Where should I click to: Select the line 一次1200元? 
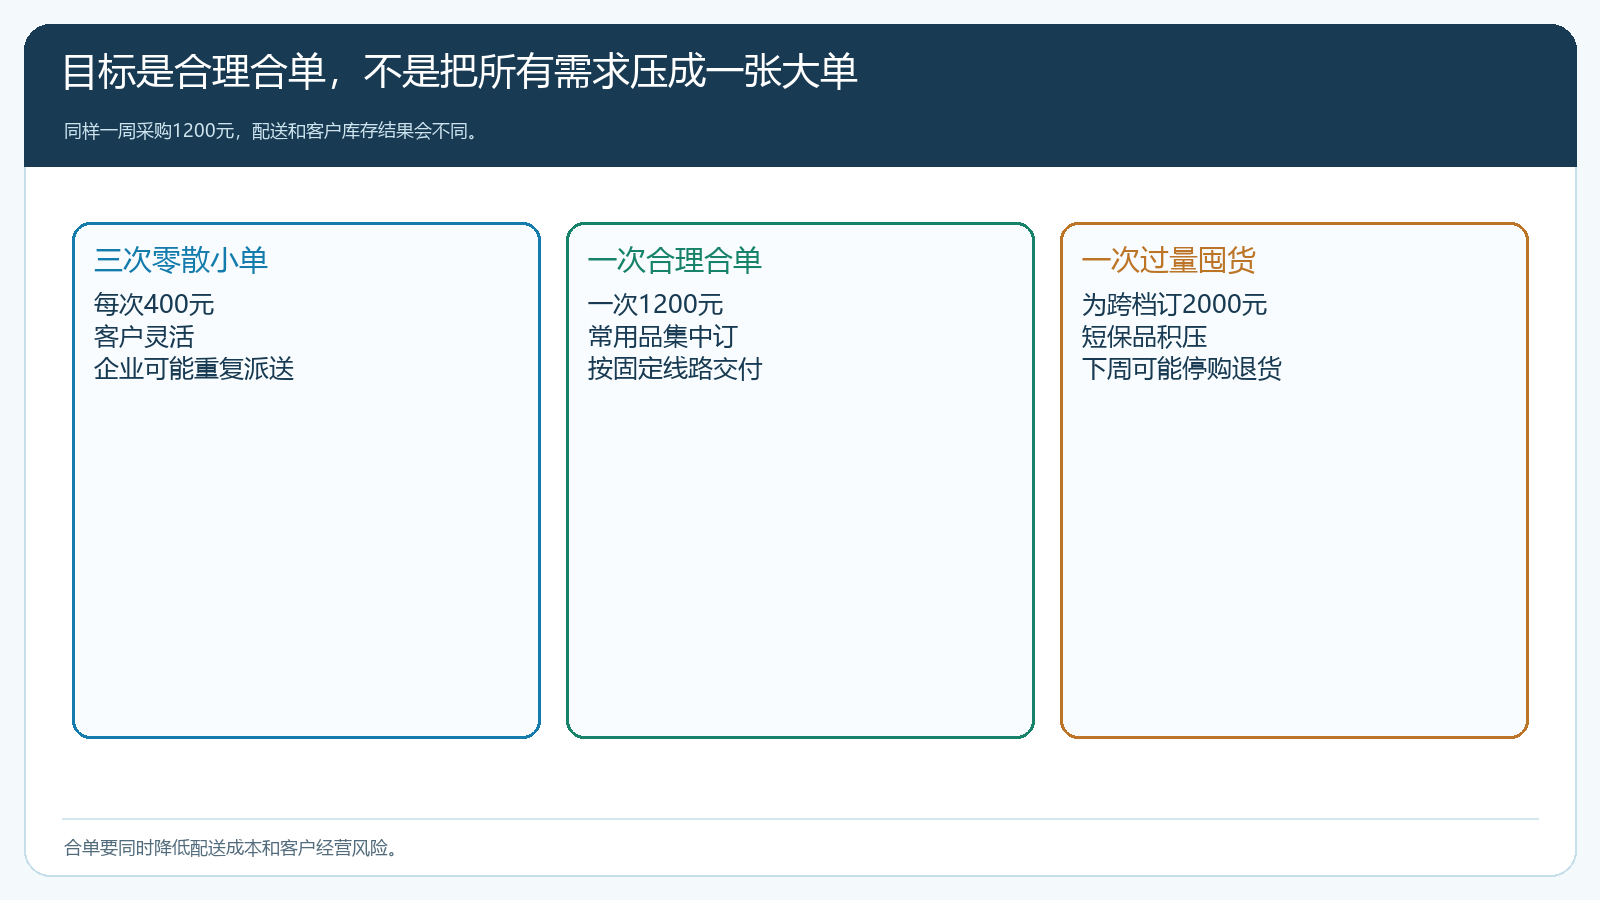point(655,304)
